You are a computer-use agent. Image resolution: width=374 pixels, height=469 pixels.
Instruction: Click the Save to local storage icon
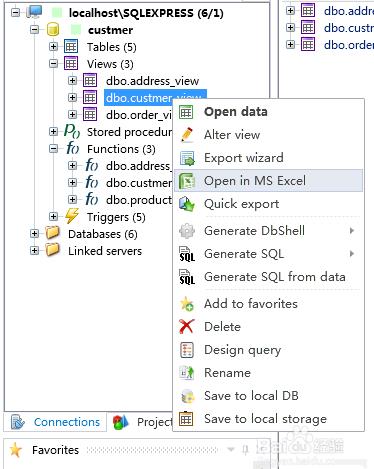pos(186,419)
